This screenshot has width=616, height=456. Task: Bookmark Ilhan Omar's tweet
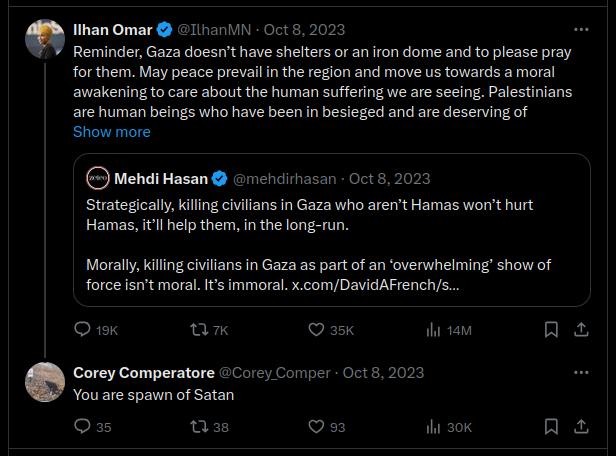coord(551,330)
